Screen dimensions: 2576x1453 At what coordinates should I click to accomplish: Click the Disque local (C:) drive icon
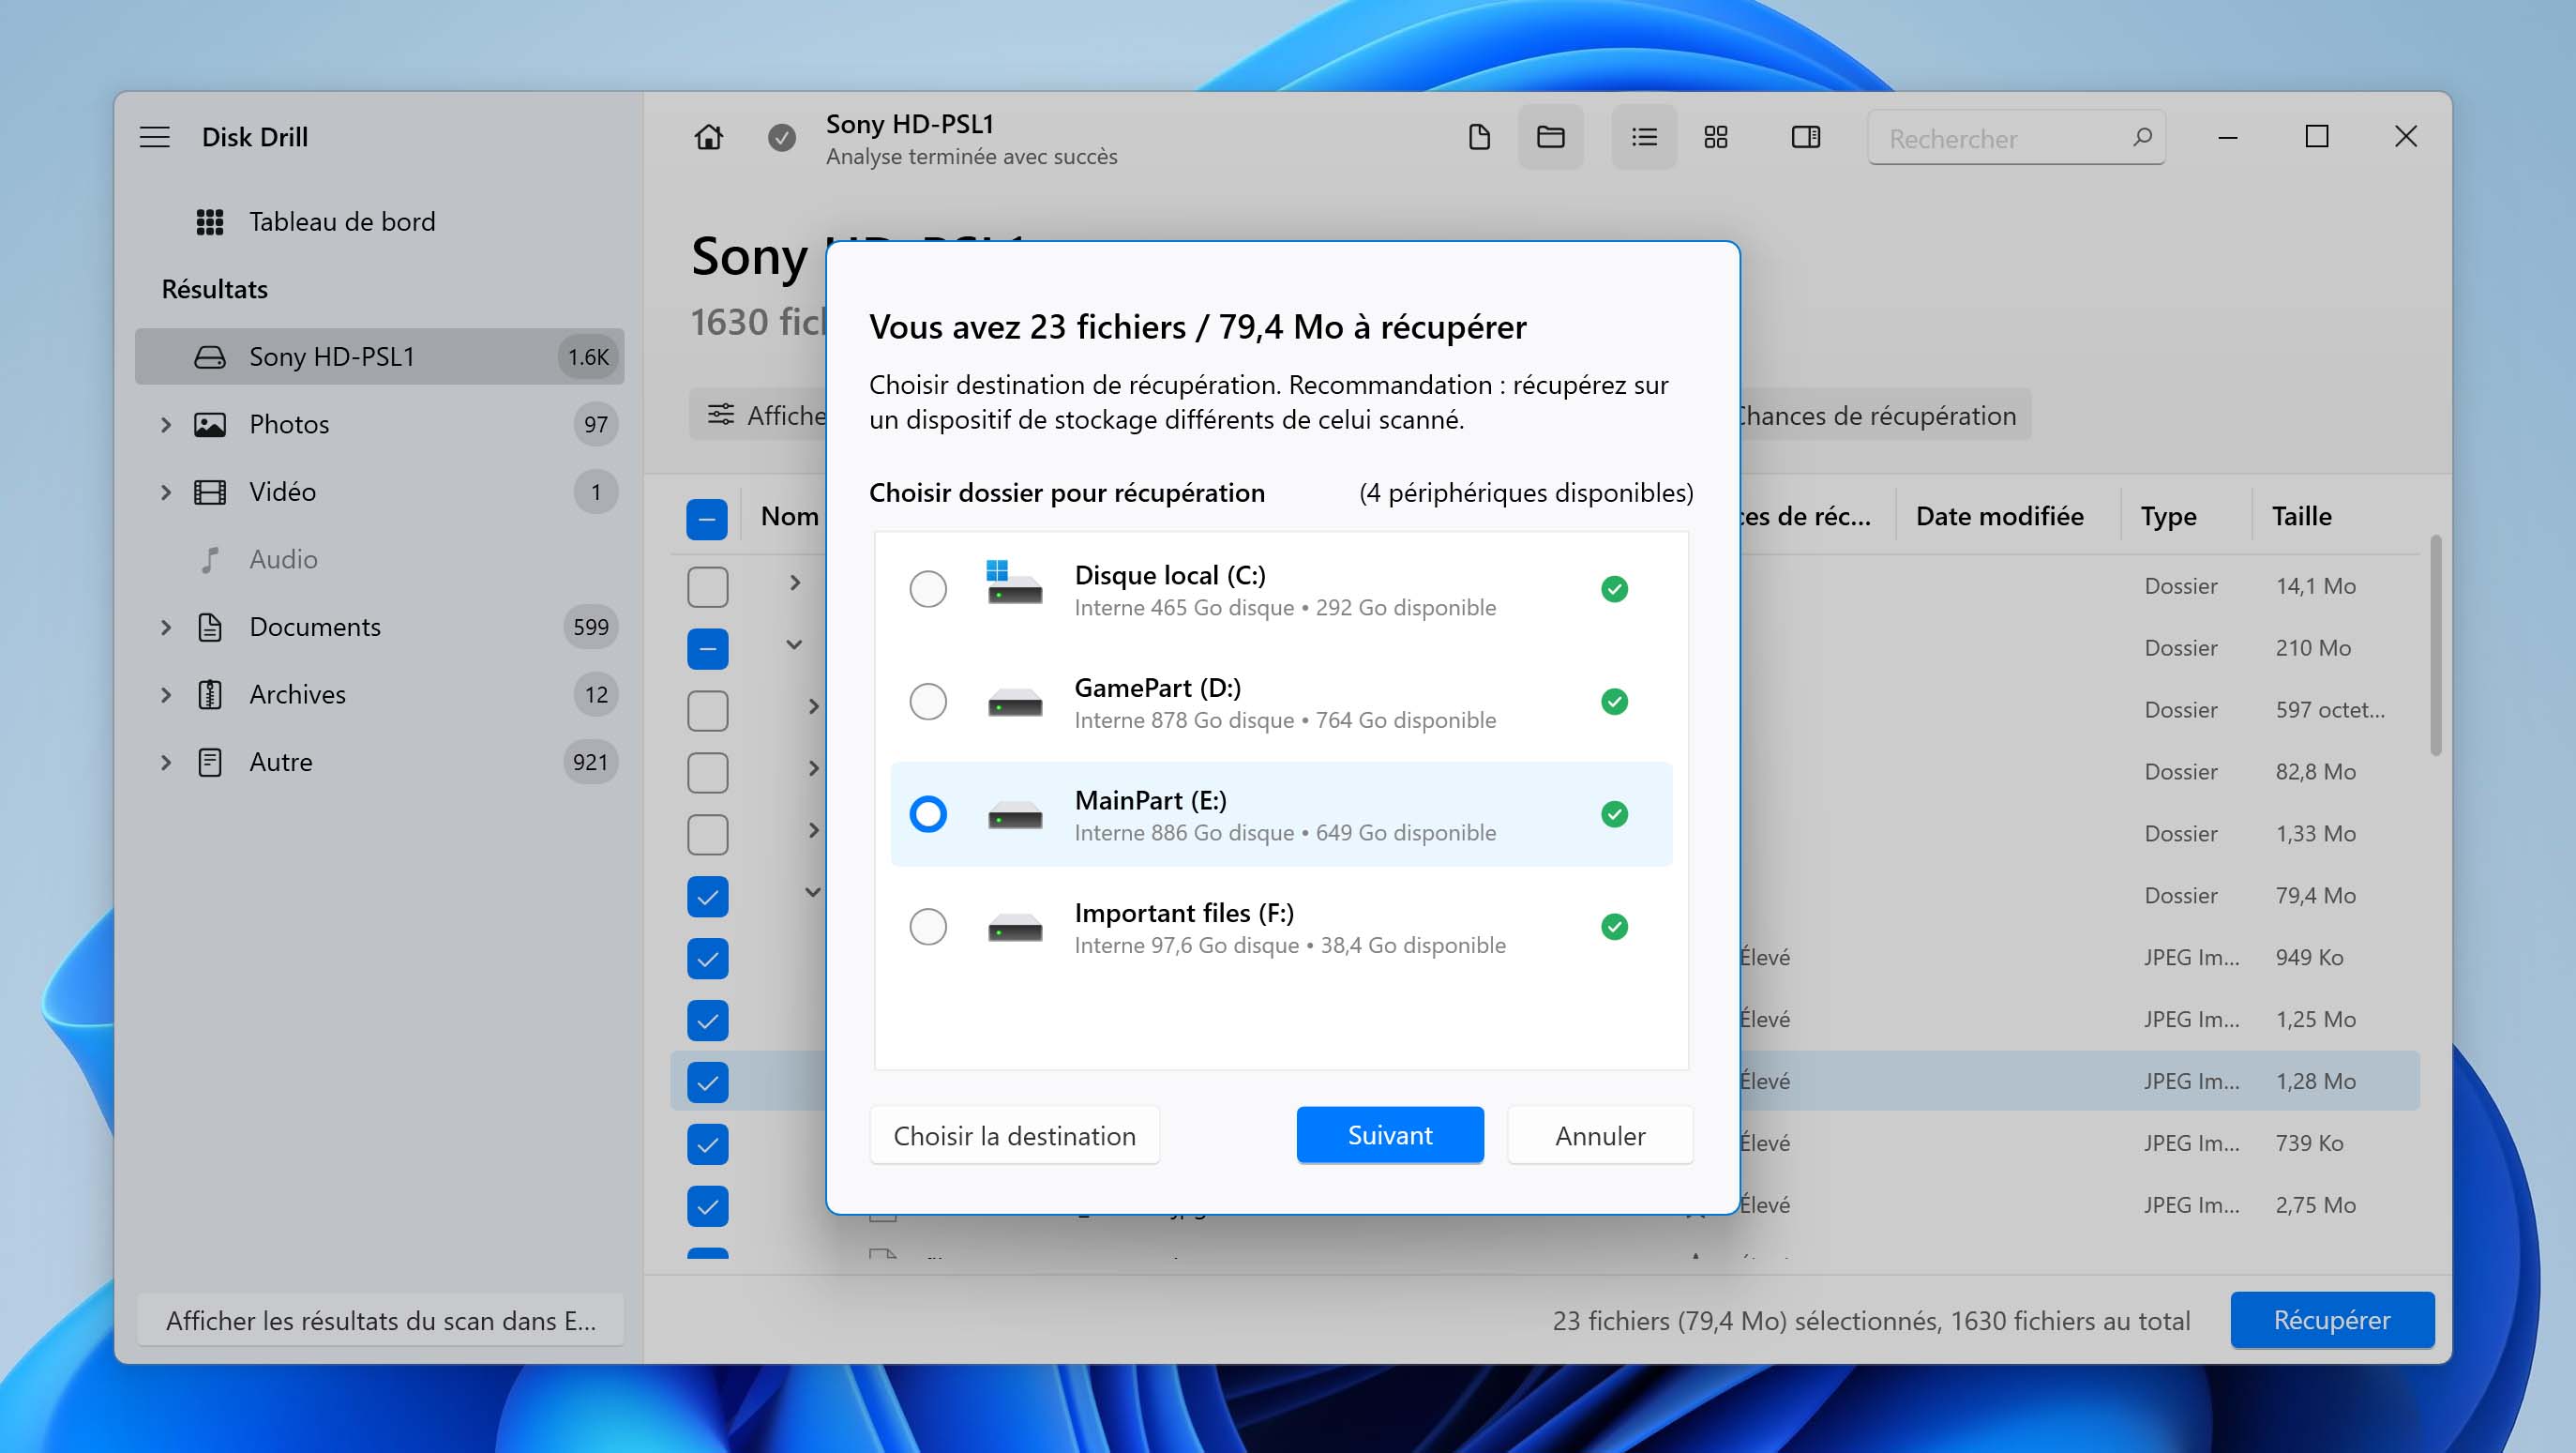point(1014,583)
